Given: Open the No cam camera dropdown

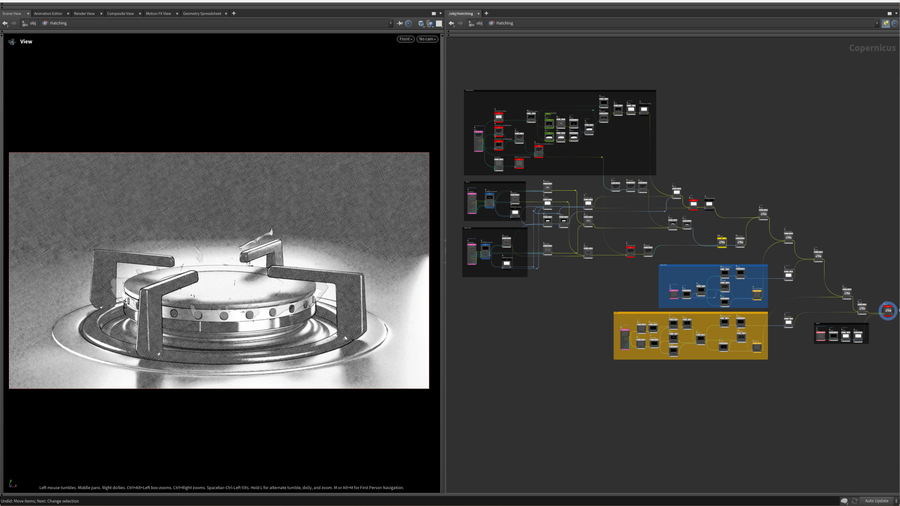Looking at the screenshot, I should point(427,39).
